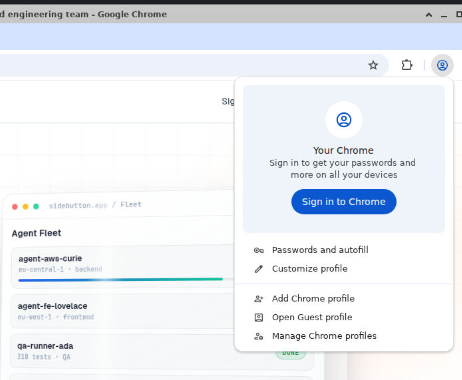Click the 318 tests · QA label
The height and width of the screenshot is (380, 462).
tap(44, 357)
